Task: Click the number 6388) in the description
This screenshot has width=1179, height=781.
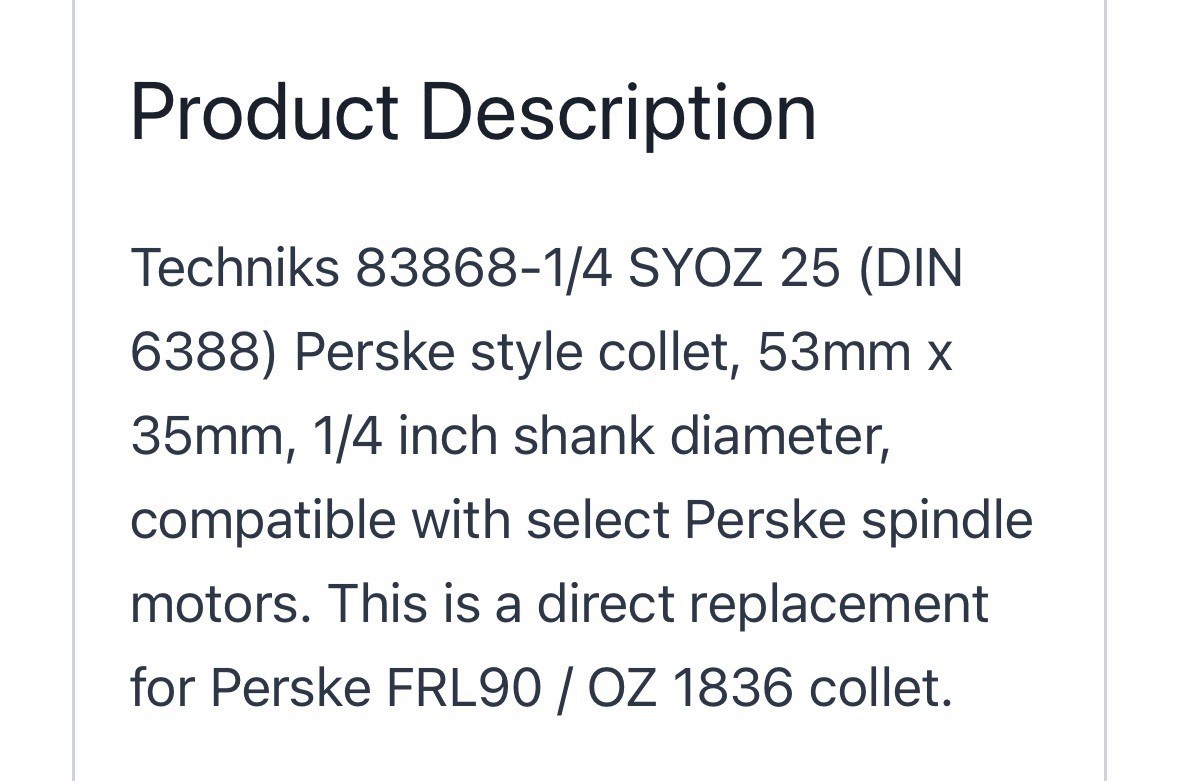Action: (x=205, y=351)
